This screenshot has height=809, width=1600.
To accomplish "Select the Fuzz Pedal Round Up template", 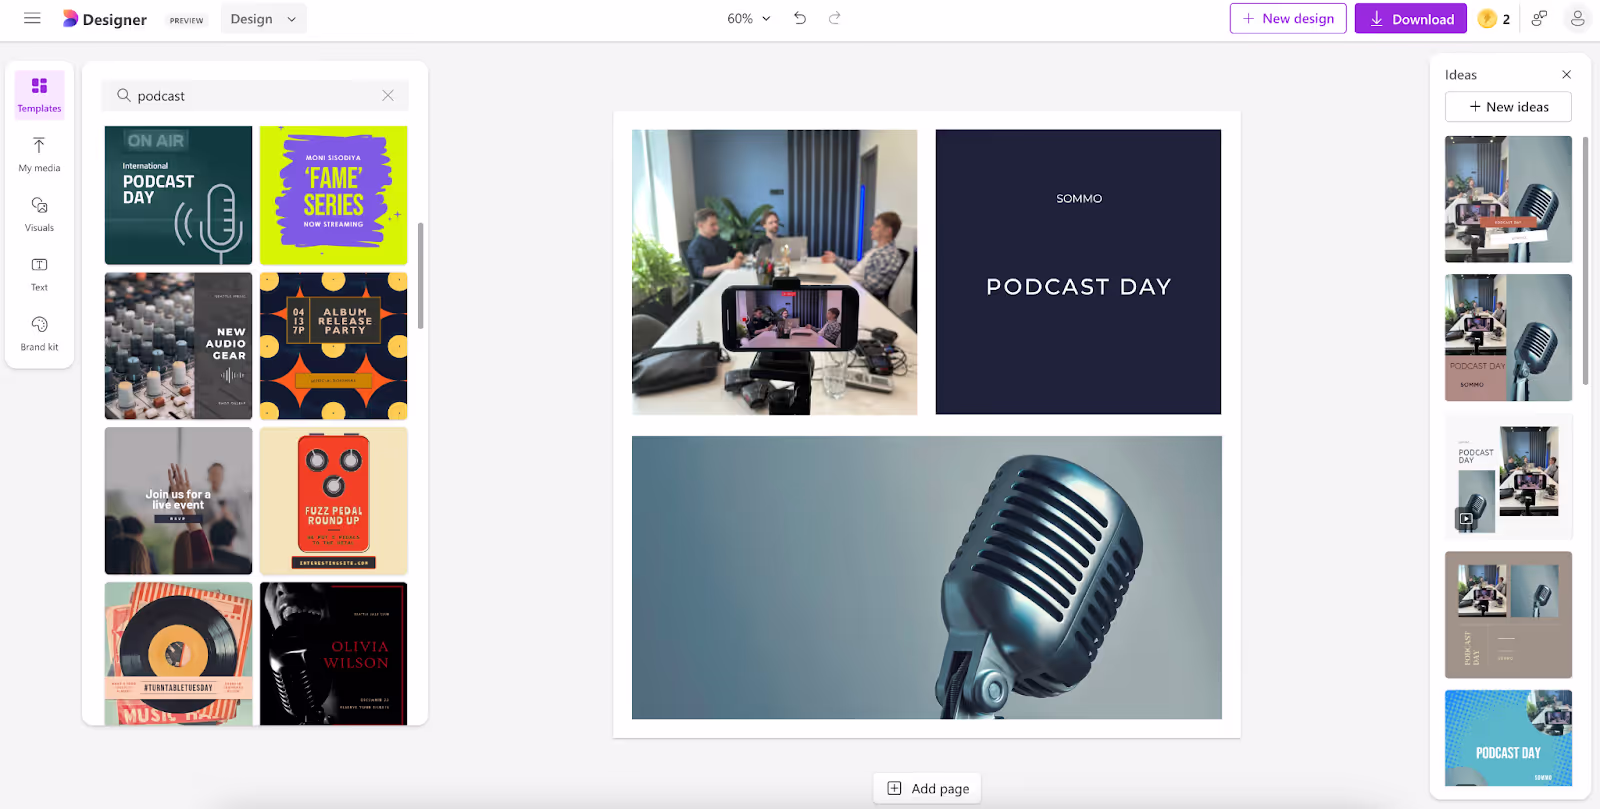I will (x=333, y=501).
